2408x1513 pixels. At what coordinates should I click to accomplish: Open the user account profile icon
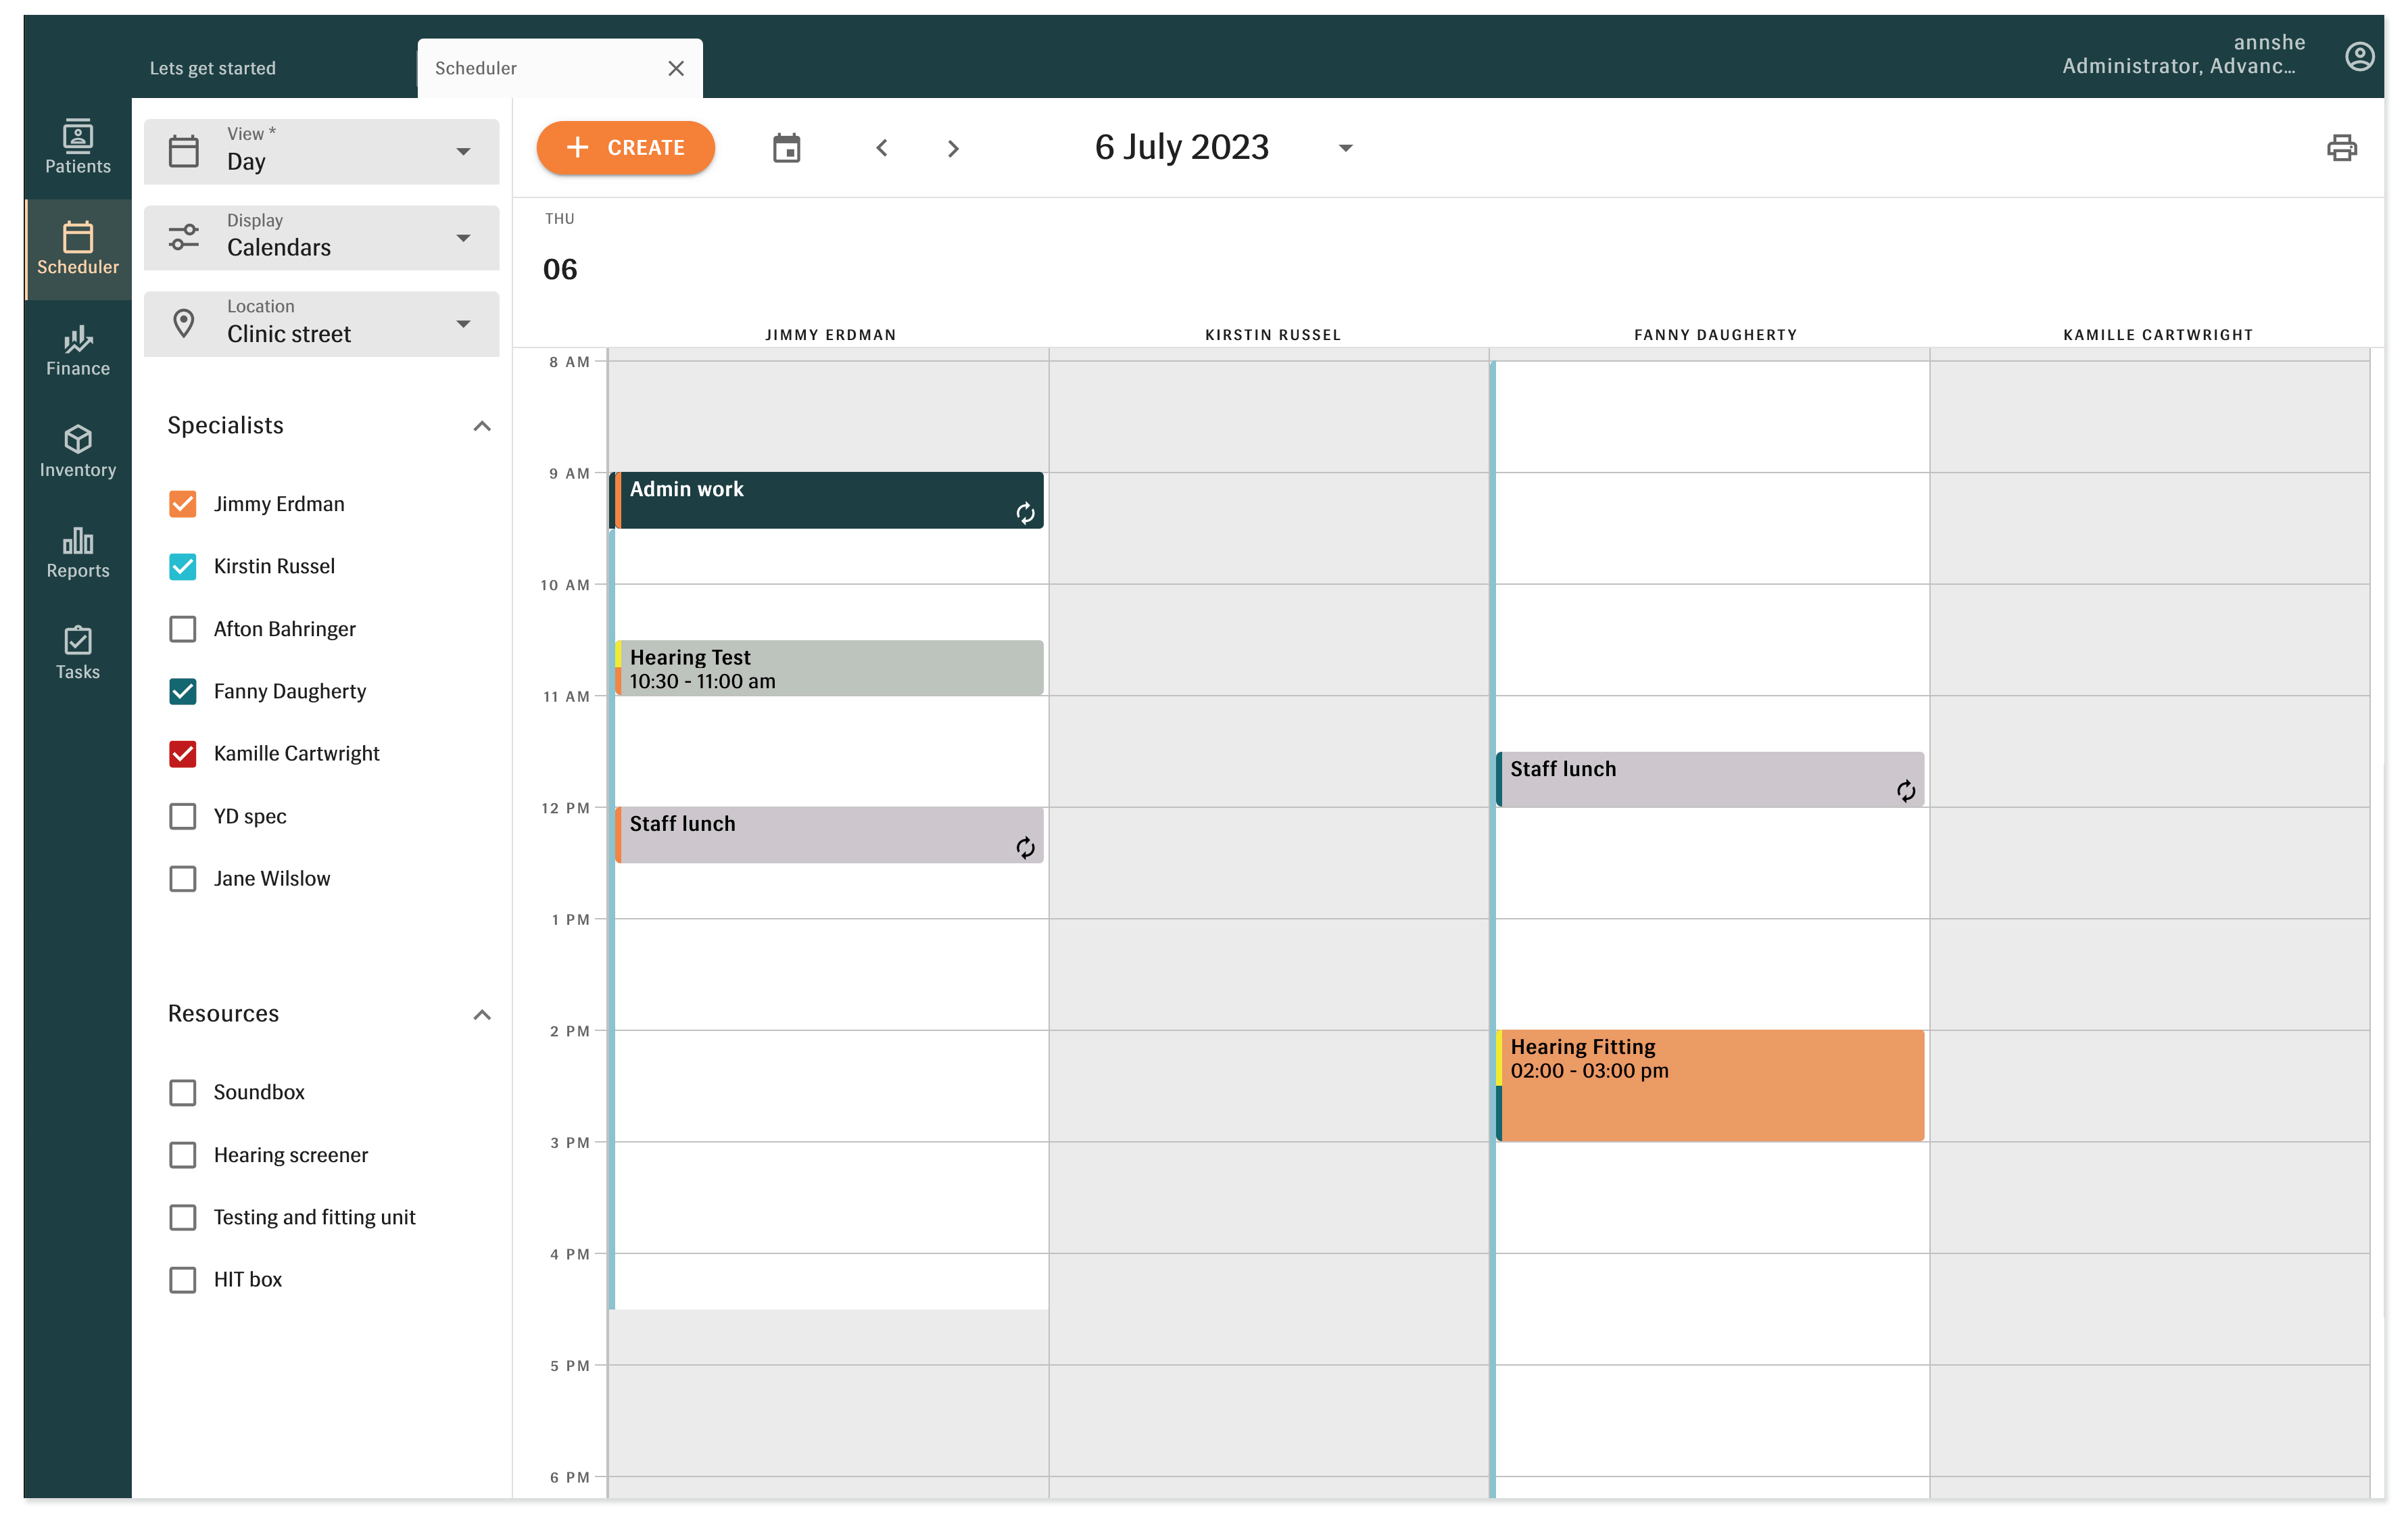[x=2358, y=56]
